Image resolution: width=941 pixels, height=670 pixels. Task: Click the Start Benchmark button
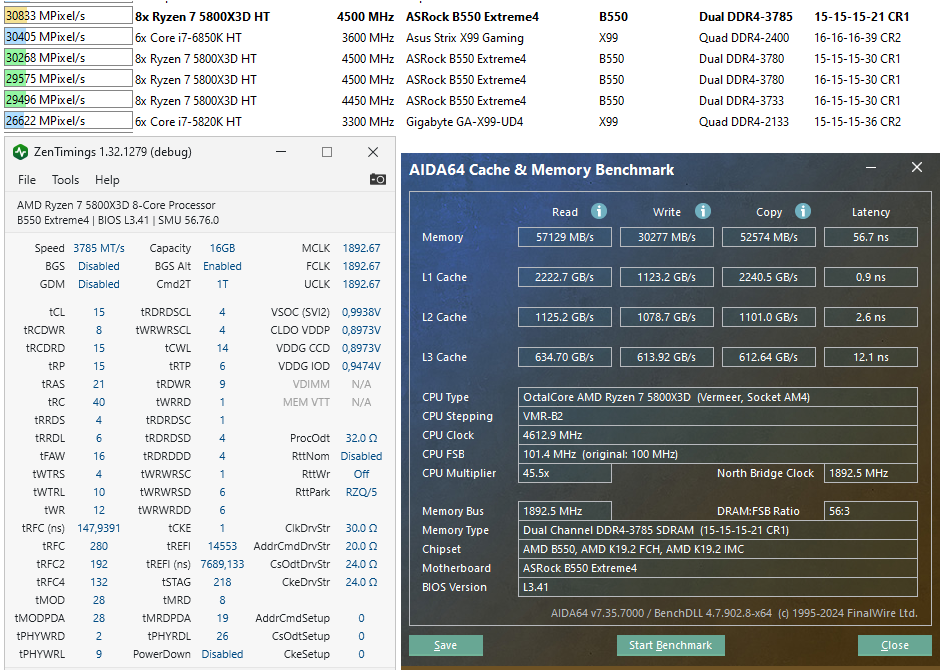click(x=670, y=645)
